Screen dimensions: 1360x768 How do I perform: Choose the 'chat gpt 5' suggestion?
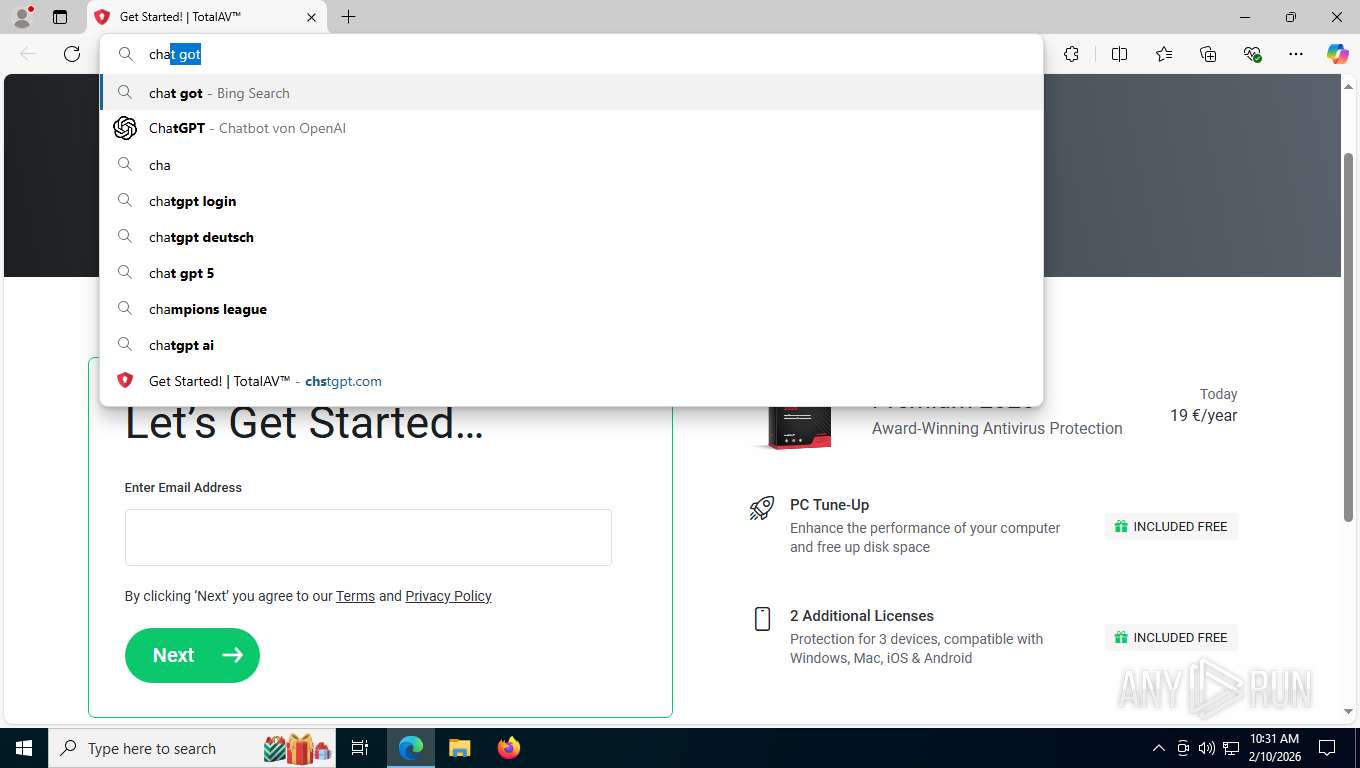coord(572,273)
